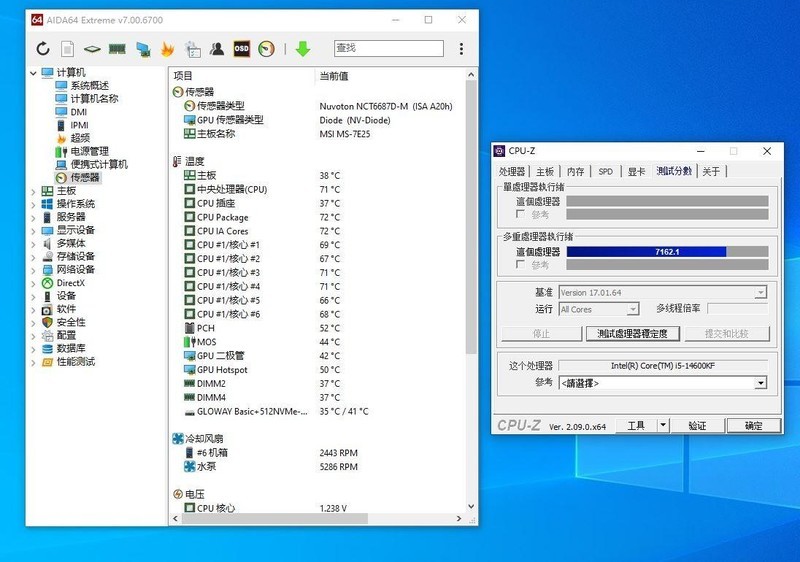Switch to SPD tab in CPU-Z
Screen dimensions: 800x562
[x=605, y=171]
